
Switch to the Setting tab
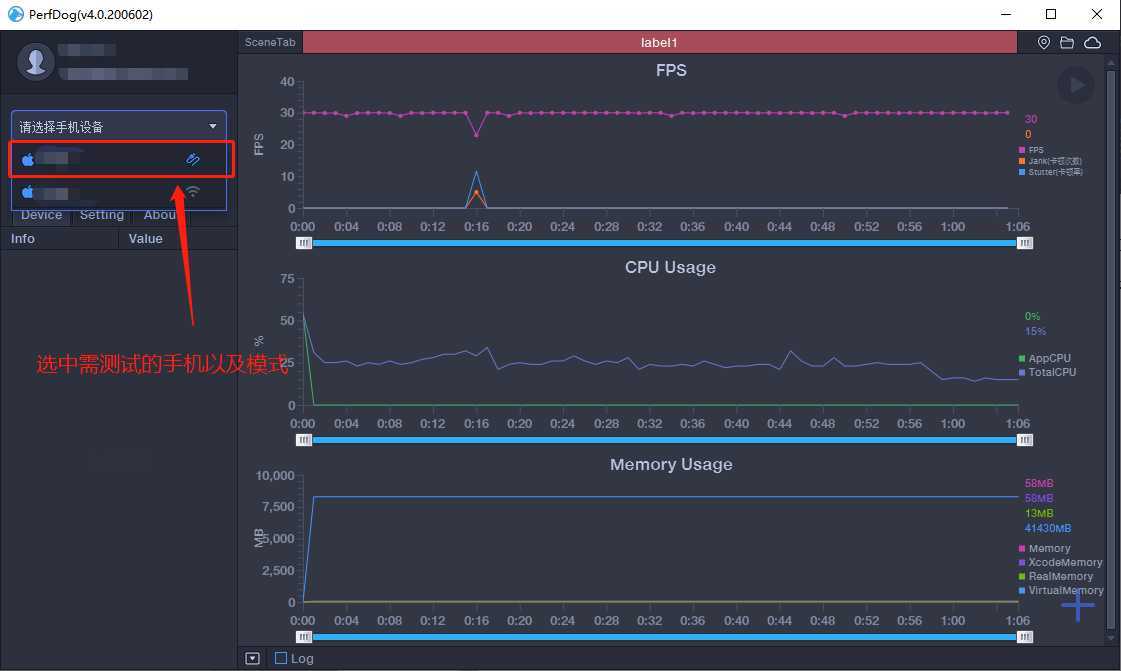point(102,215)
